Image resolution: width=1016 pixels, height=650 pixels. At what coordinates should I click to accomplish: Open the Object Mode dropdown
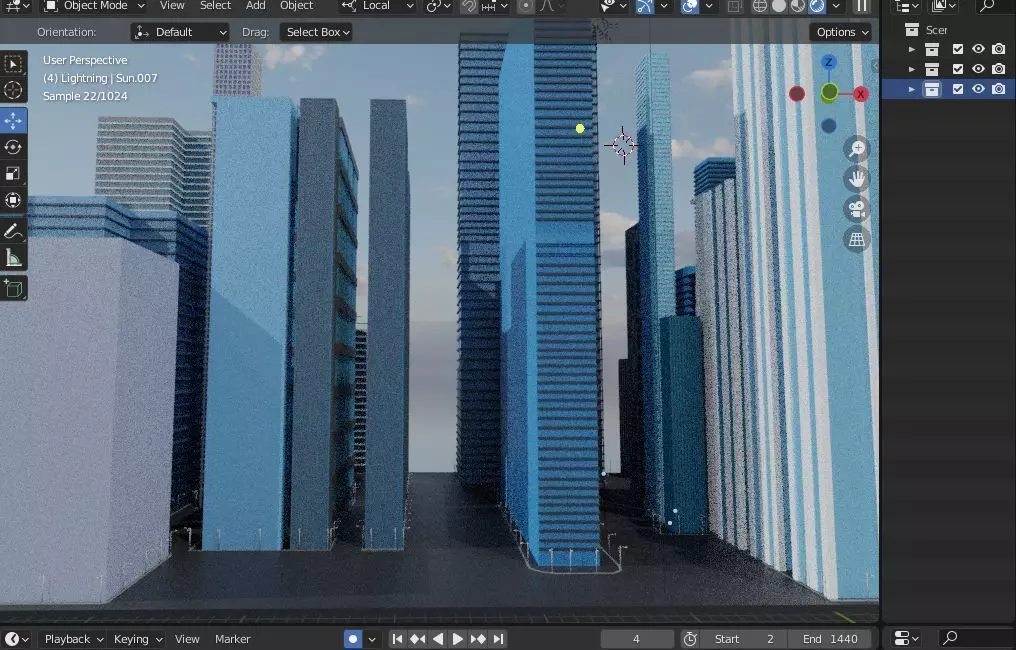pyautogui.click(x=95, y=6)
